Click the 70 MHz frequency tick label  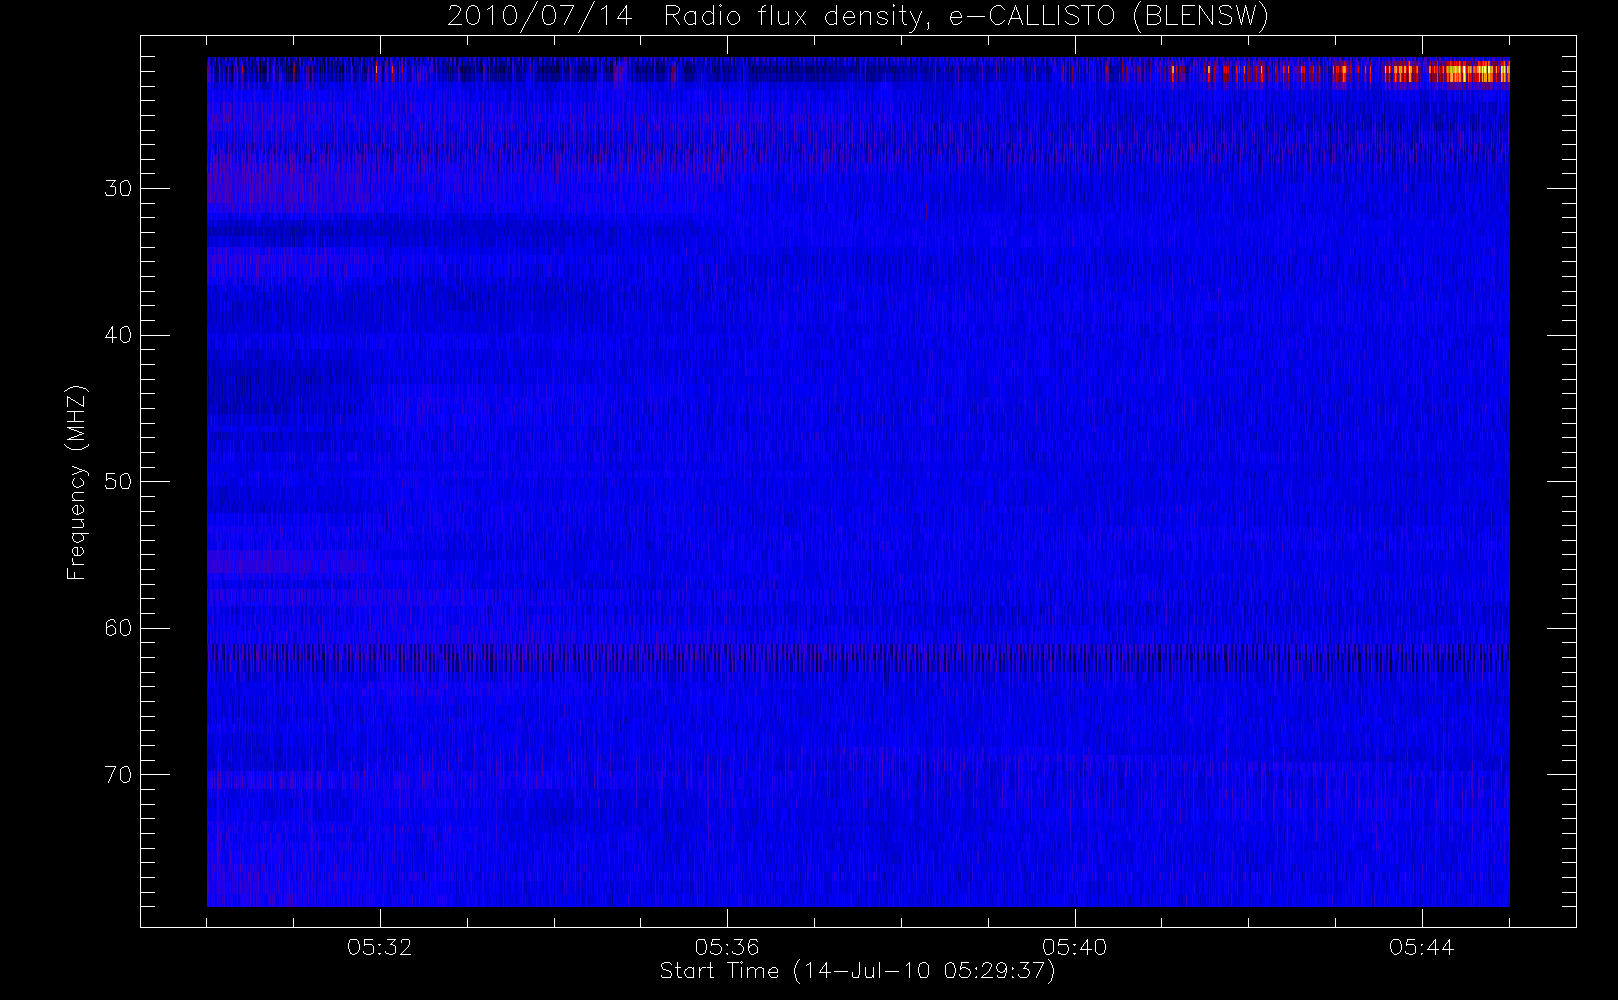click(x=118, y=774)
